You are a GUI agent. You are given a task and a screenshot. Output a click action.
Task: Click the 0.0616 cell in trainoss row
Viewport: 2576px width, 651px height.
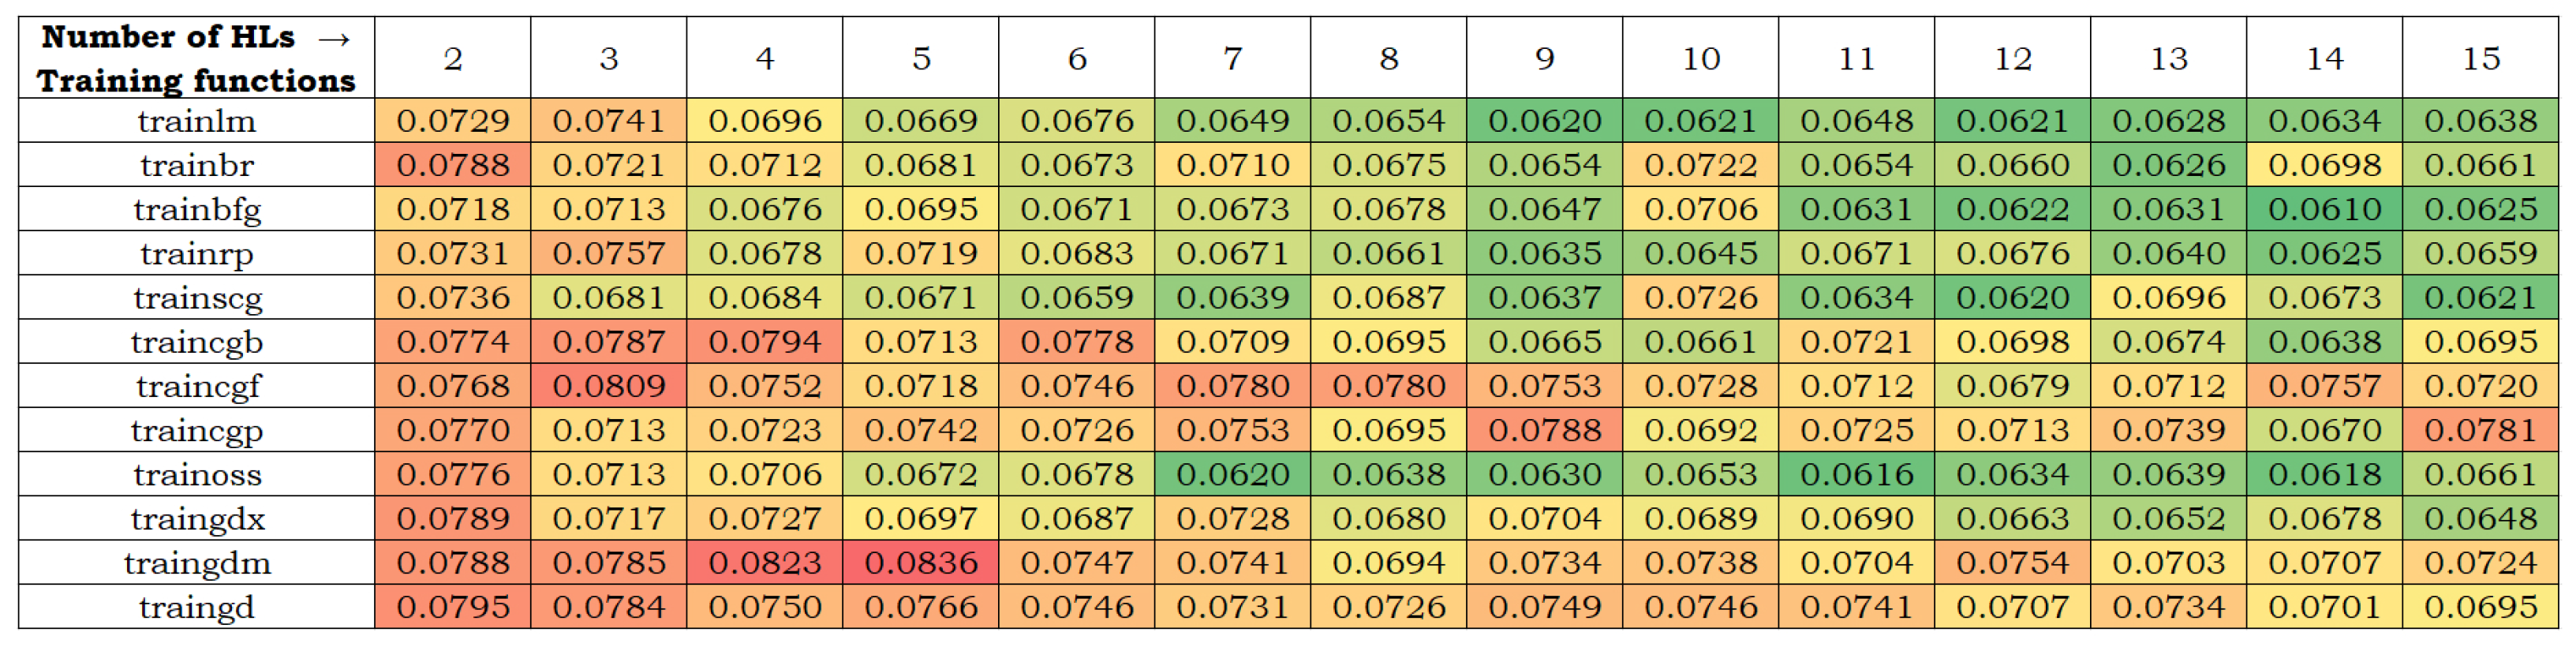tap(1856, 474)
